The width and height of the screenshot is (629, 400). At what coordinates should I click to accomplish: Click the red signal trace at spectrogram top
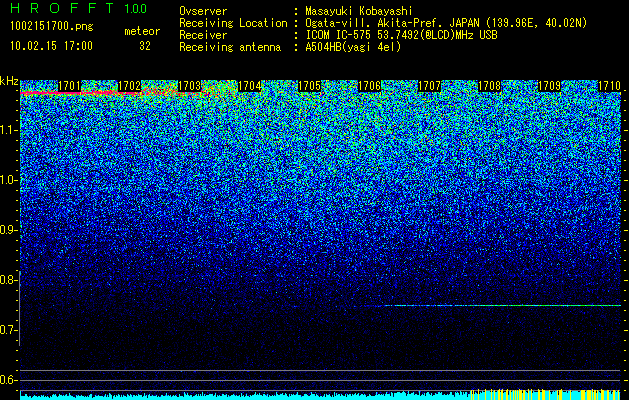80,93
